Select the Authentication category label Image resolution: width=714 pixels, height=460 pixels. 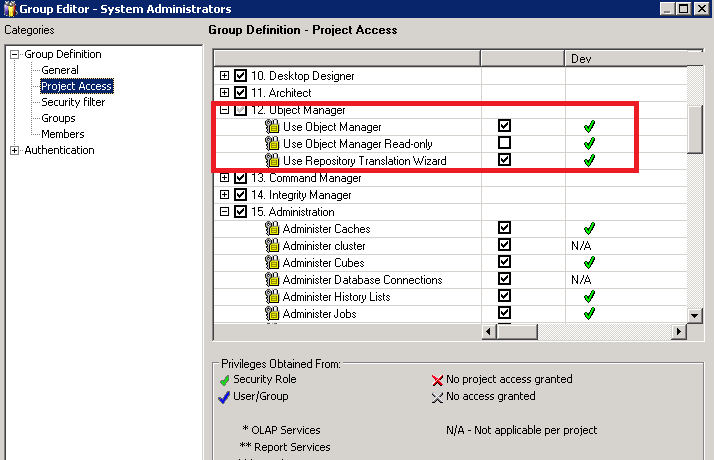(x=59, y=150)
